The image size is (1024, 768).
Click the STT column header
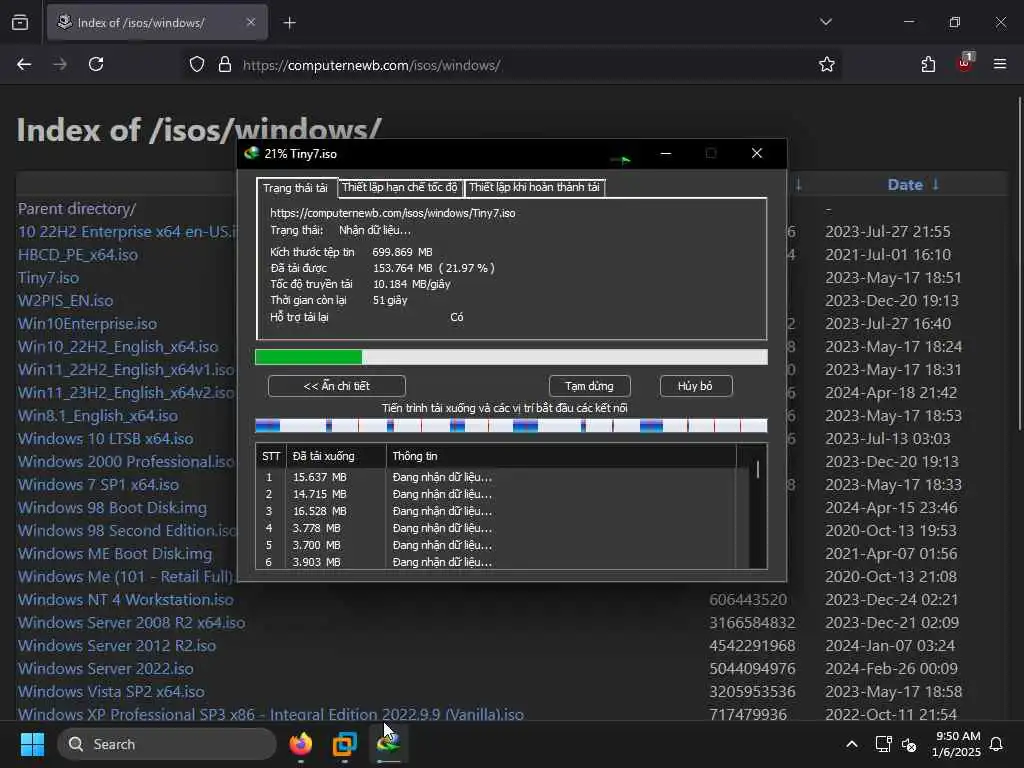(271, 456)
